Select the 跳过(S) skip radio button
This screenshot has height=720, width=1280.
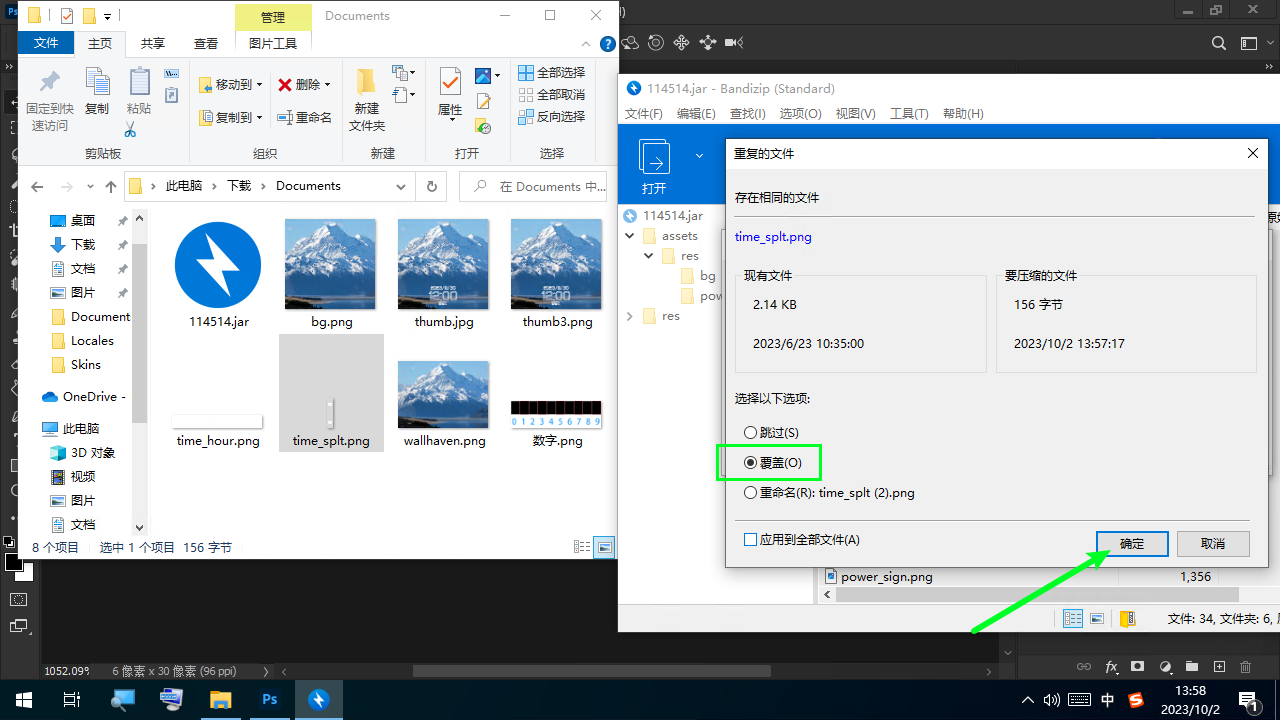751,432
